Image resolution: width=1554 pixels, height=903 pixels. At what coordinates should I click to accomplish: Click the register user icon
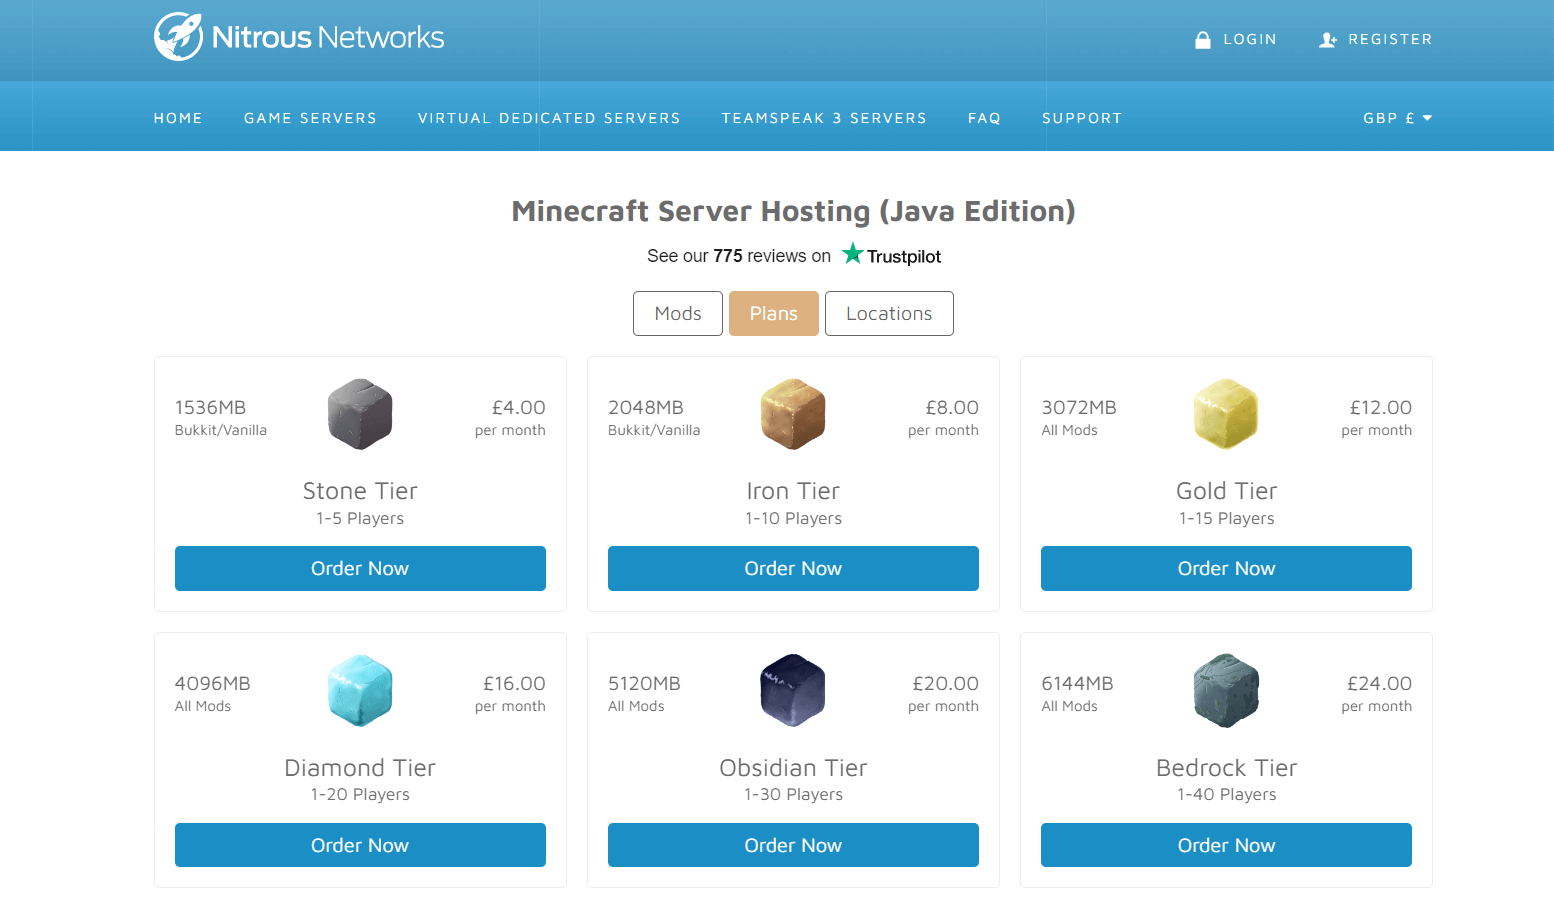pos(1328,40)
